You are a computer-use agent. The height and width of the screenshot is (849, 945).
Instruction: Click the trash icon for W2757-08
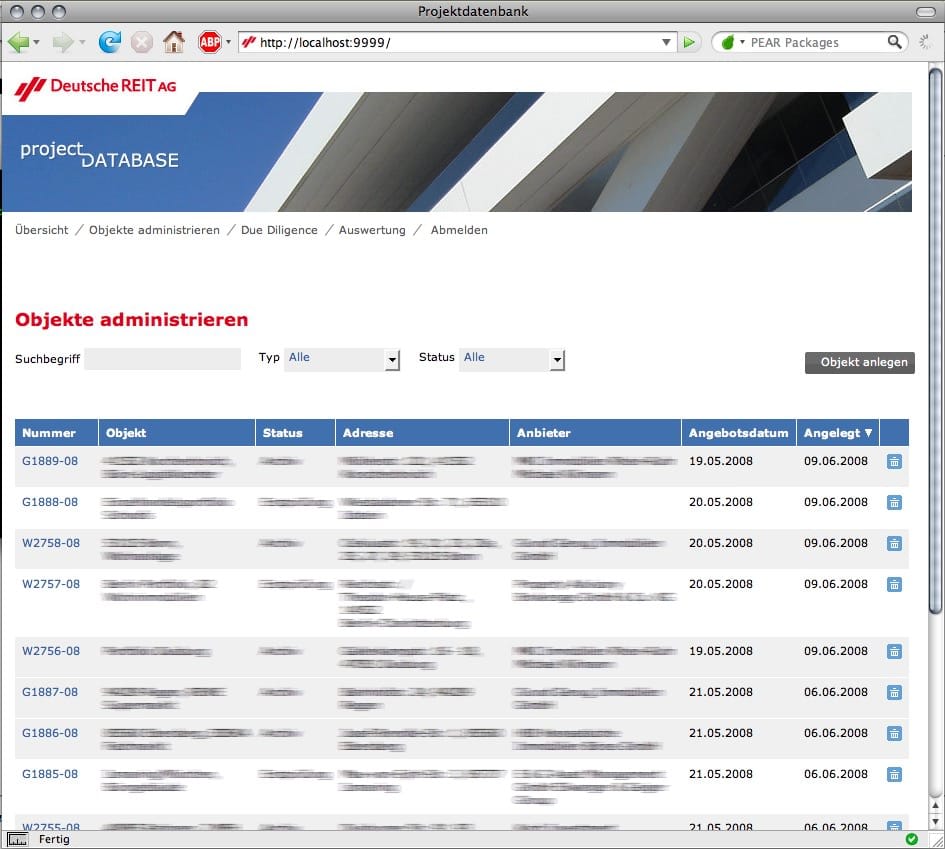[x=894, y=584]
